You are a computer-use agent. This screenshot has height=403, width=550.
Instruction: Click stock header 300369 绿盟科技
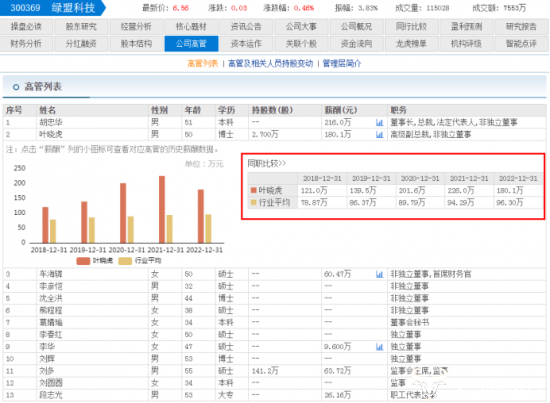click(53, 8)
